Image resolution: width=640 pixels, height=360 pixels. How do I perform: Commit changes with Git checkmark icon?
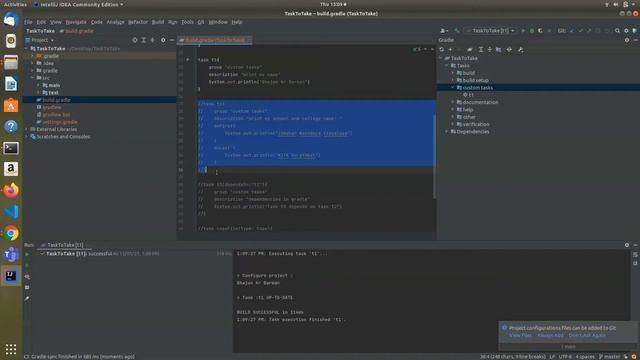coord(580,31)
